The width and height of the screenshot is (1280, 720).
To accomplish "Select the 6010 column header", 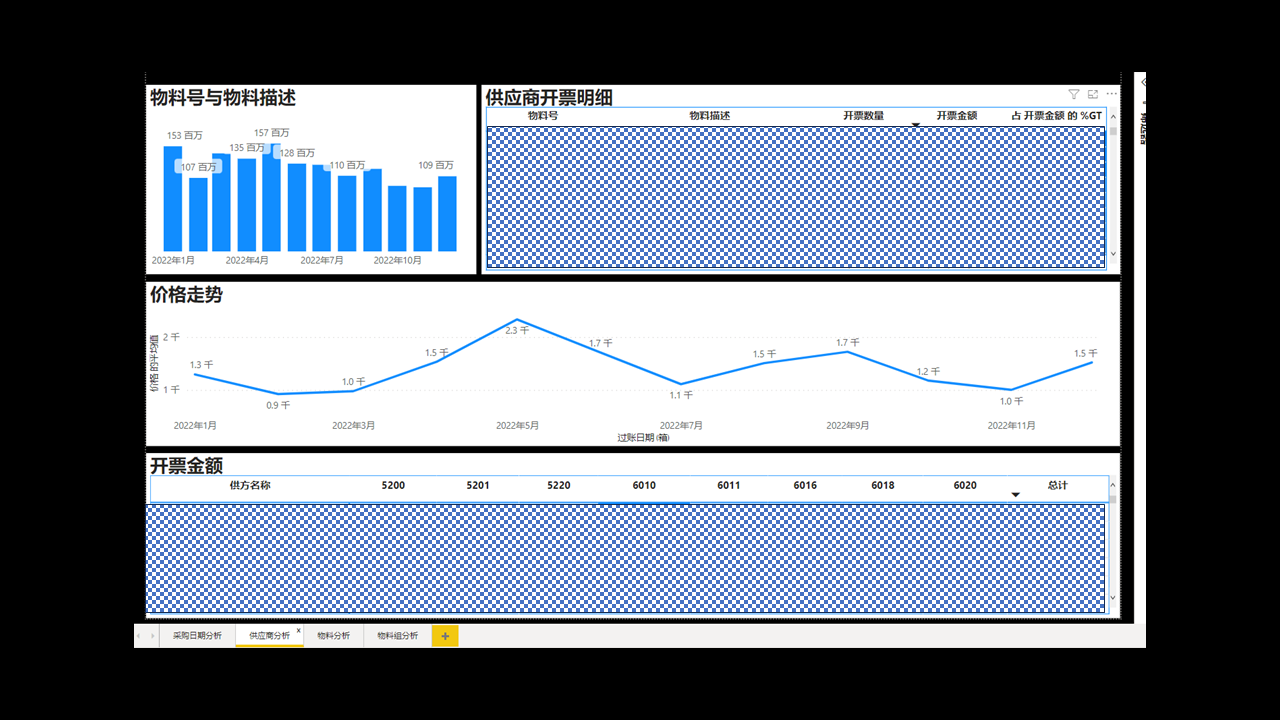I will coord(644,486).
